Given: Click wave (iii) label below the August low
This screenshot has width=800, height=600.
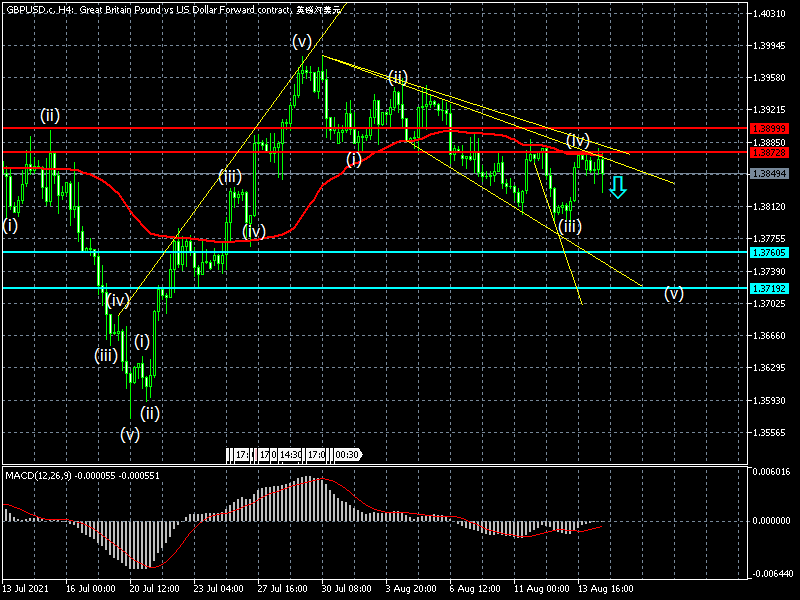Looking at the screenshot, I should 570,226.
